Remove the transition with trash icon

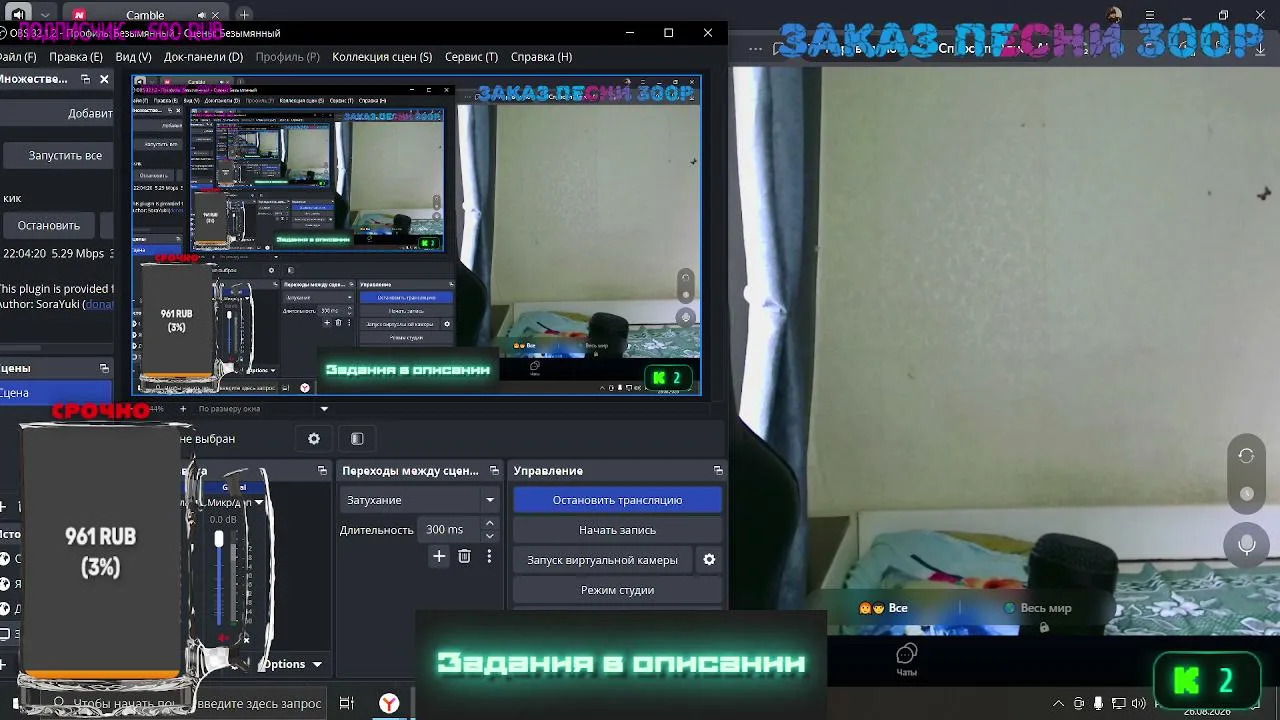coord(464,557)
